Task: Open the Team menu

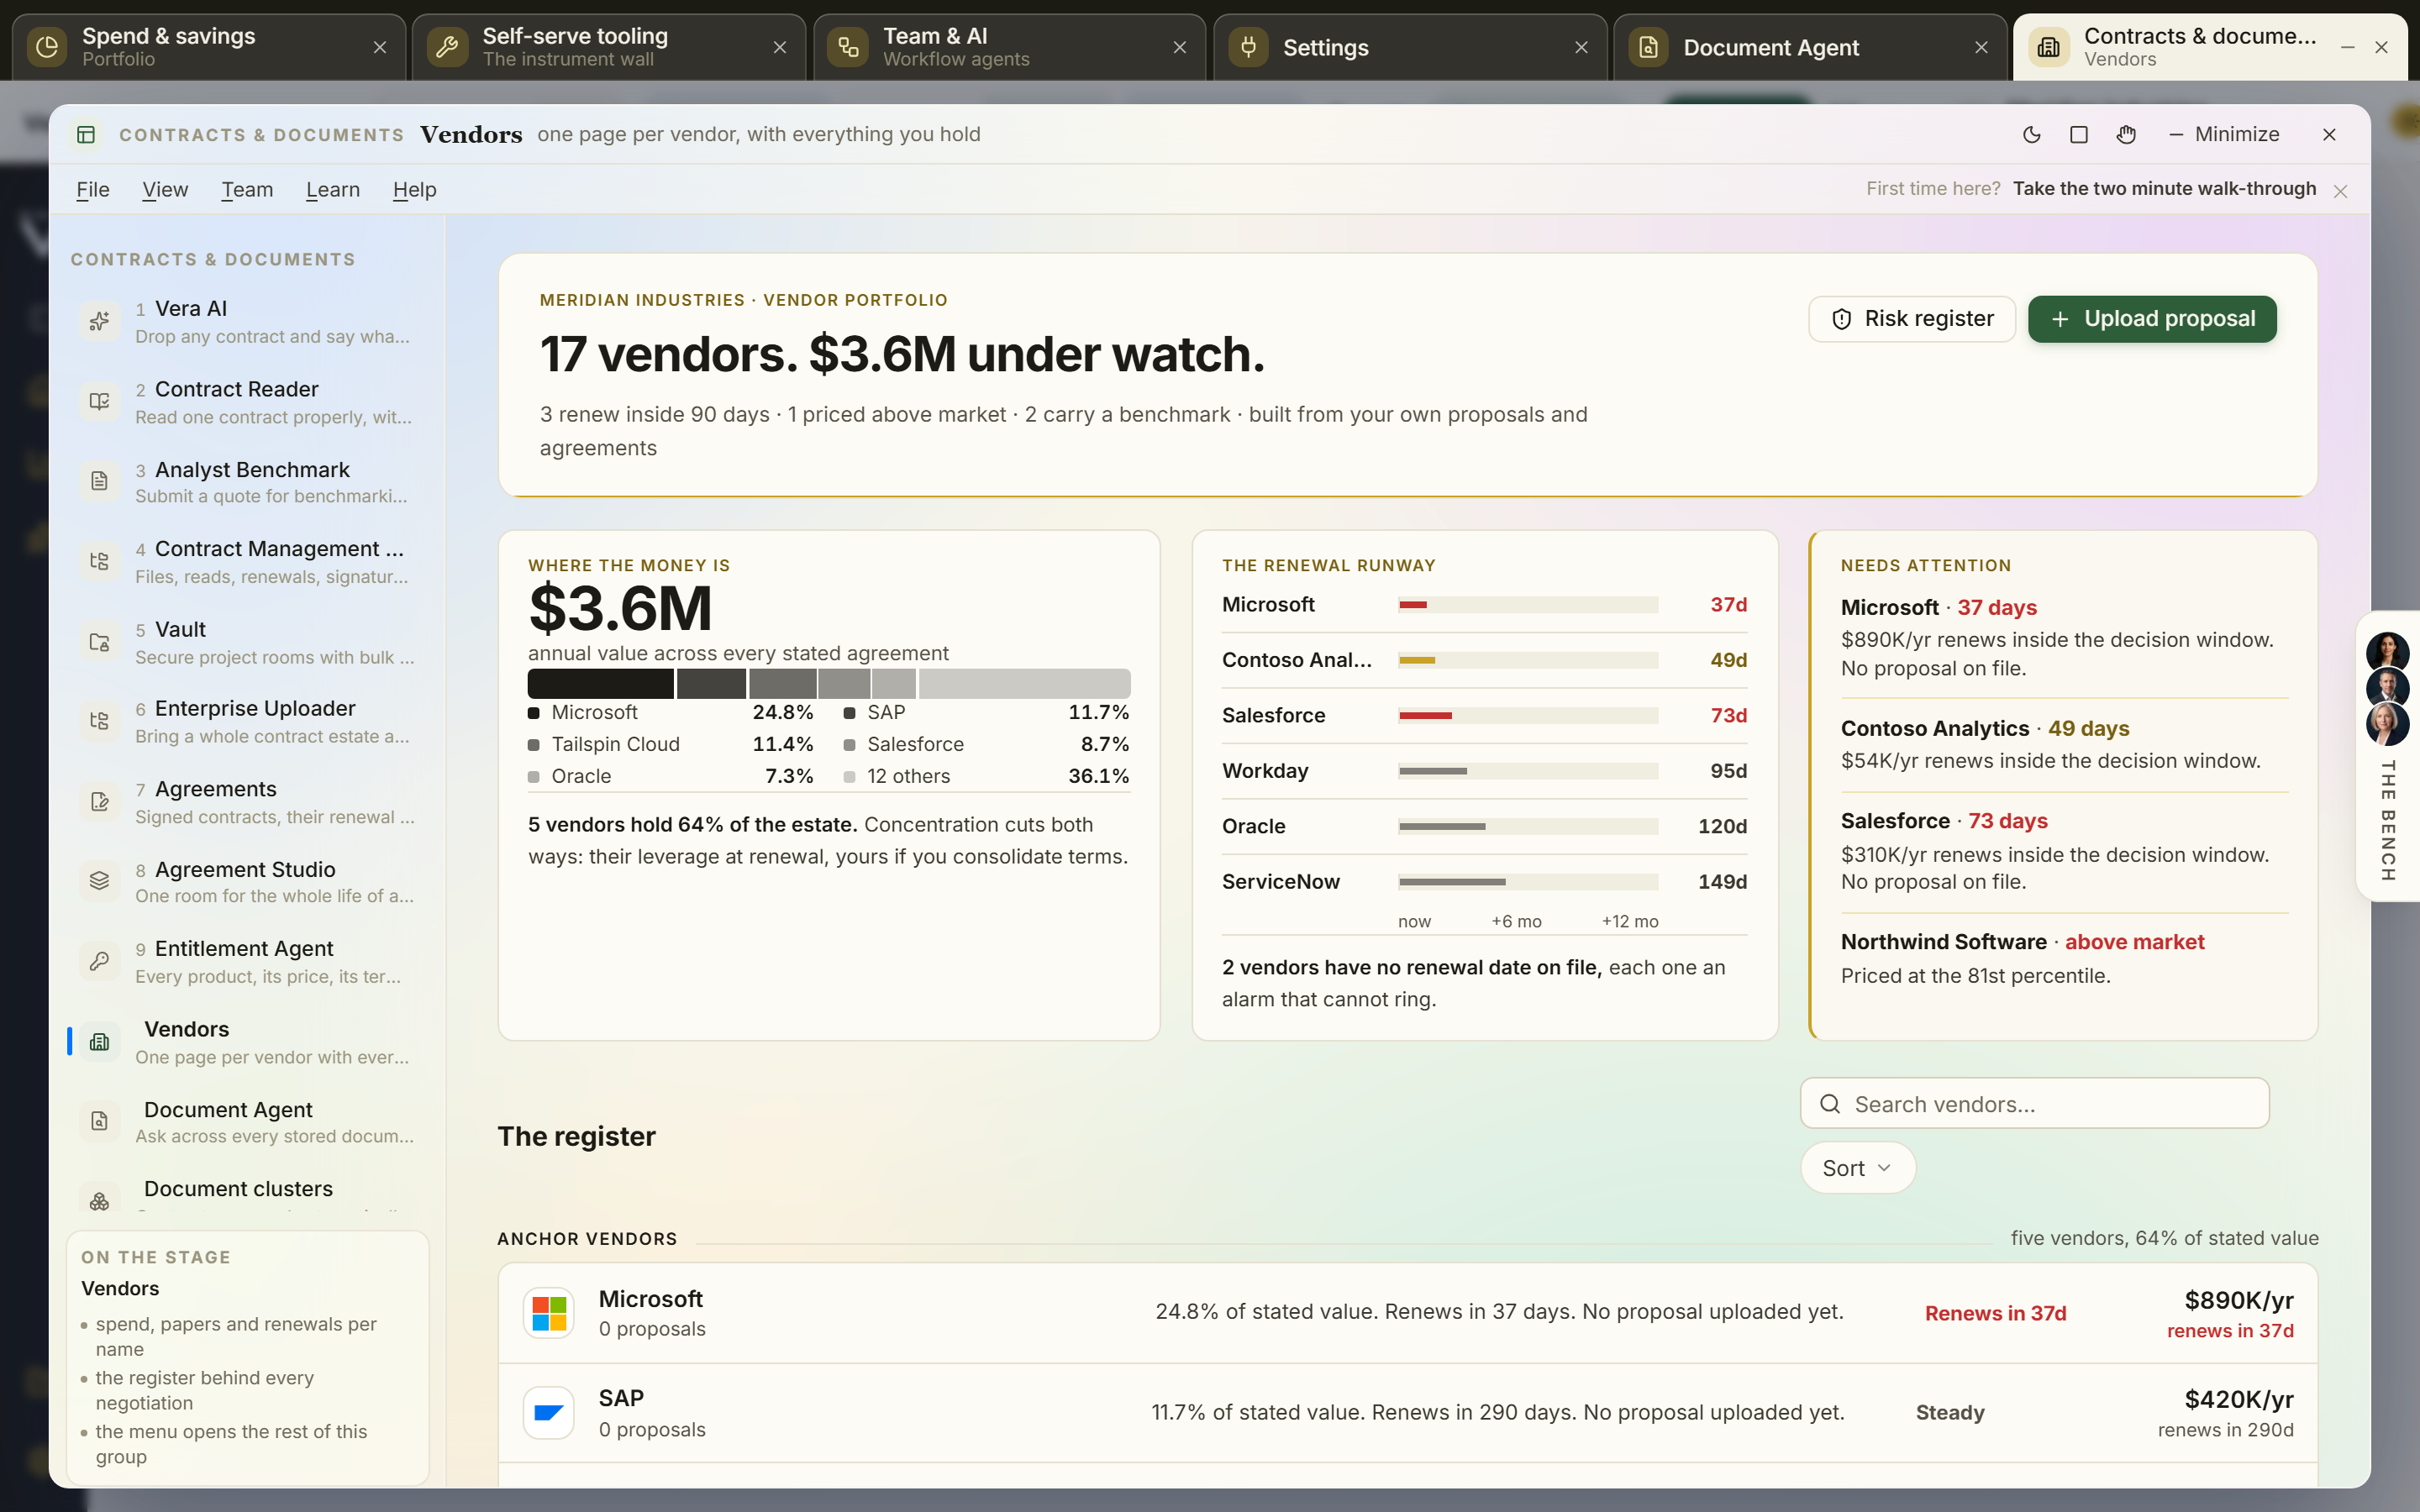Action: click(247, 190)
